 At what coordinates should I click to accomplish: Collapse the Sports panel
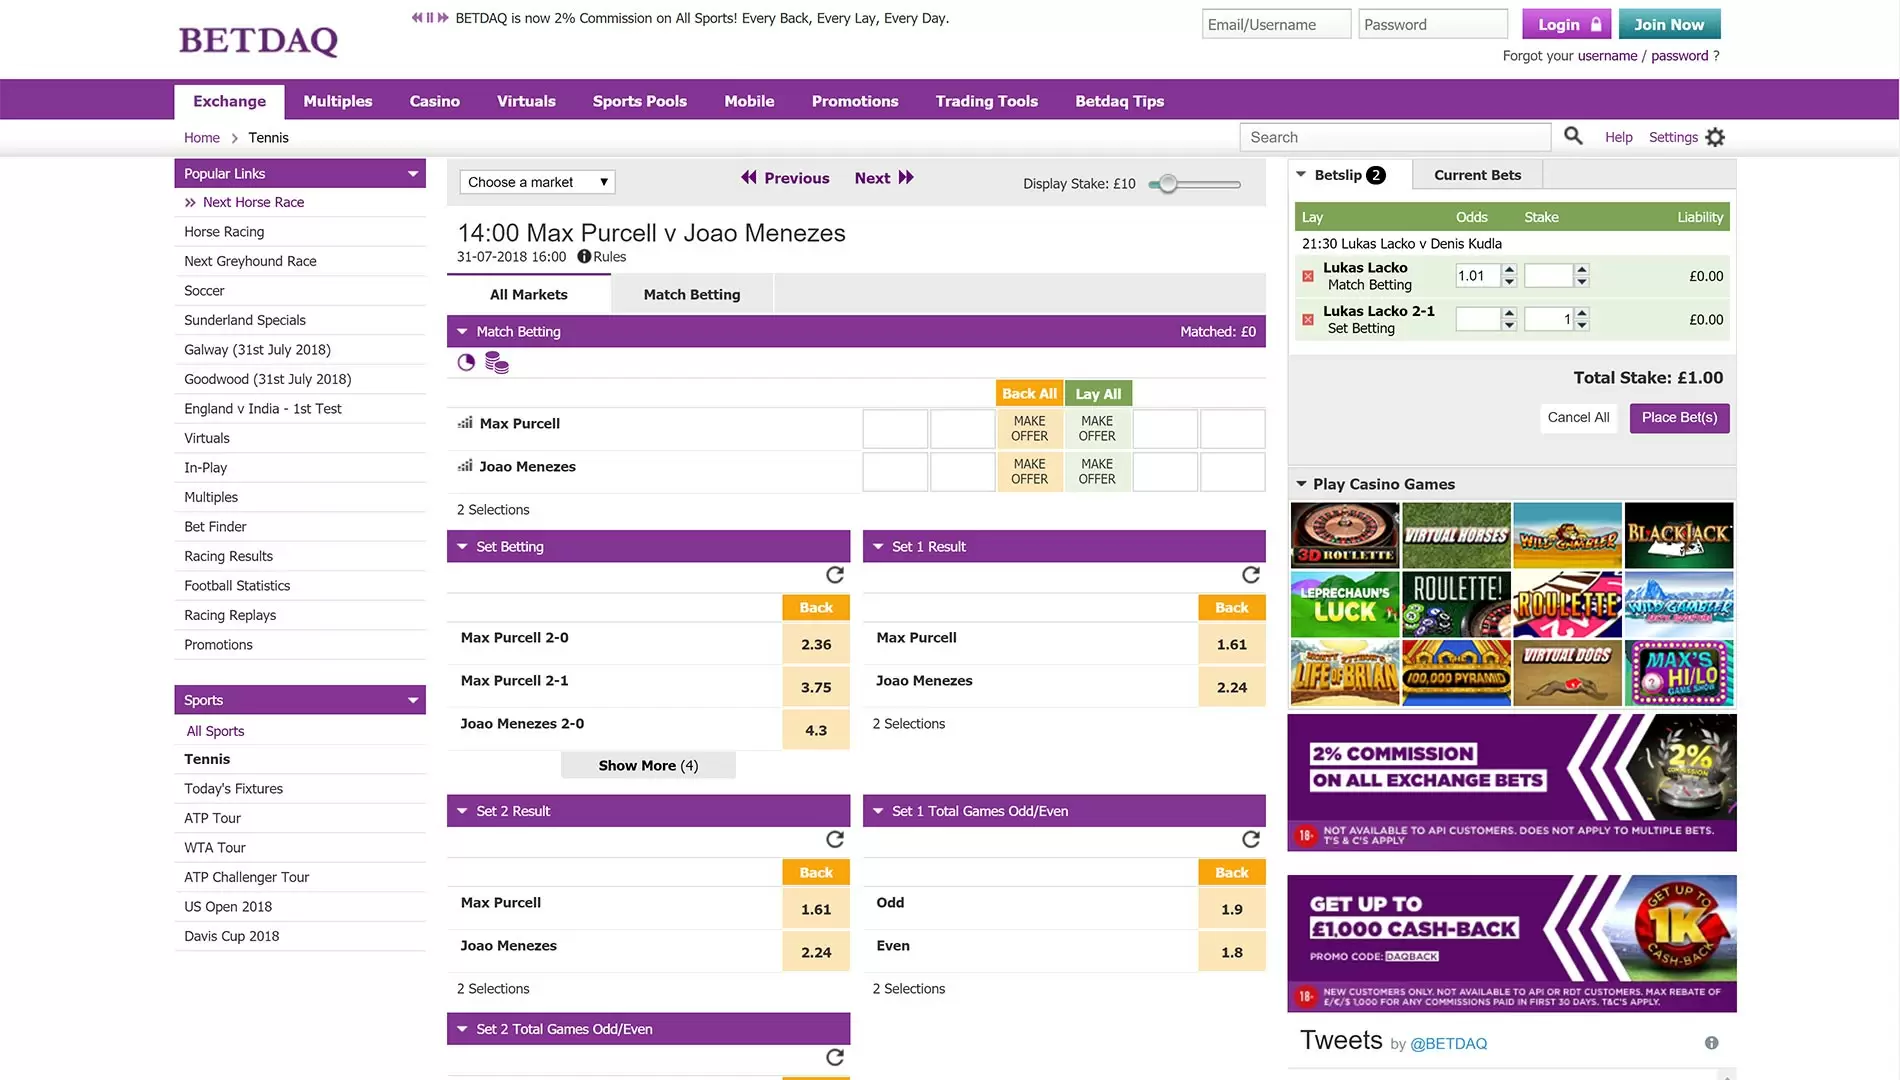click(413, 701)
